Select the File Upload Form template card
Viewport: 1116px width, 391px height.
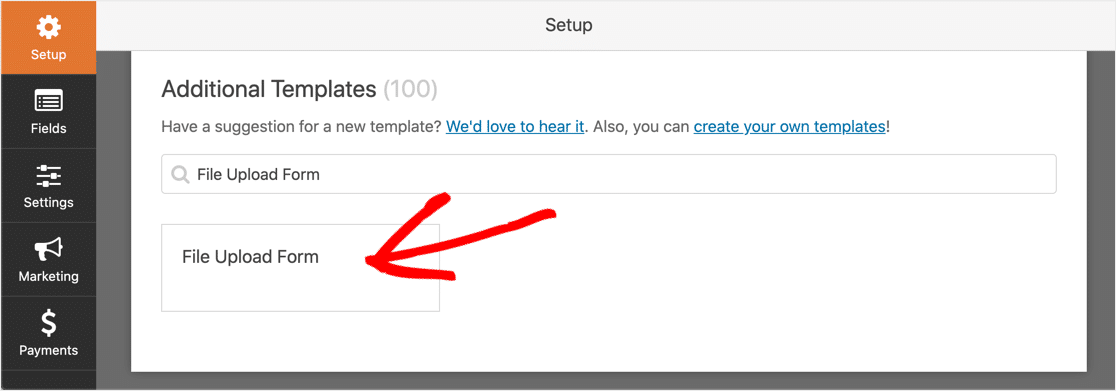300,268
